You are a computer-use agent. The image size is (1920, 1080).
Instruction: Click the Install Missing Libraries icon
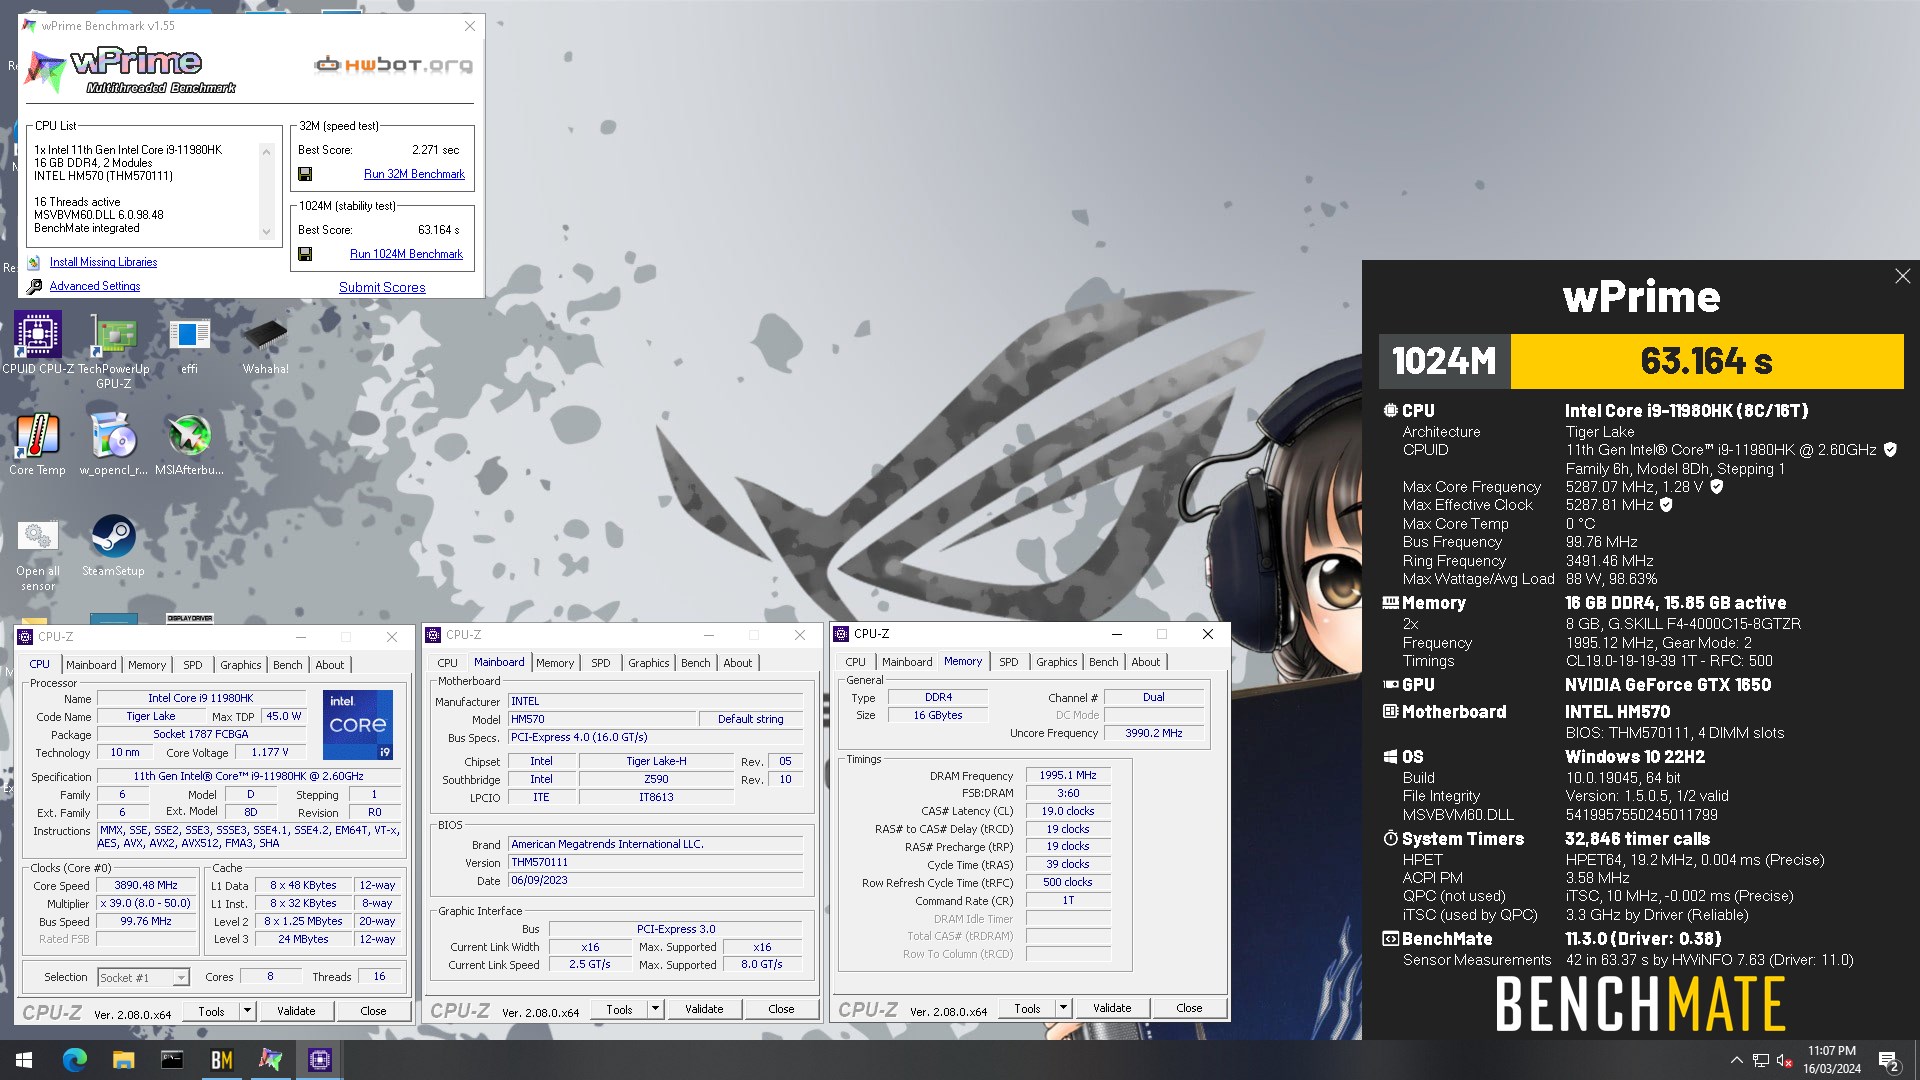(35, 262)
